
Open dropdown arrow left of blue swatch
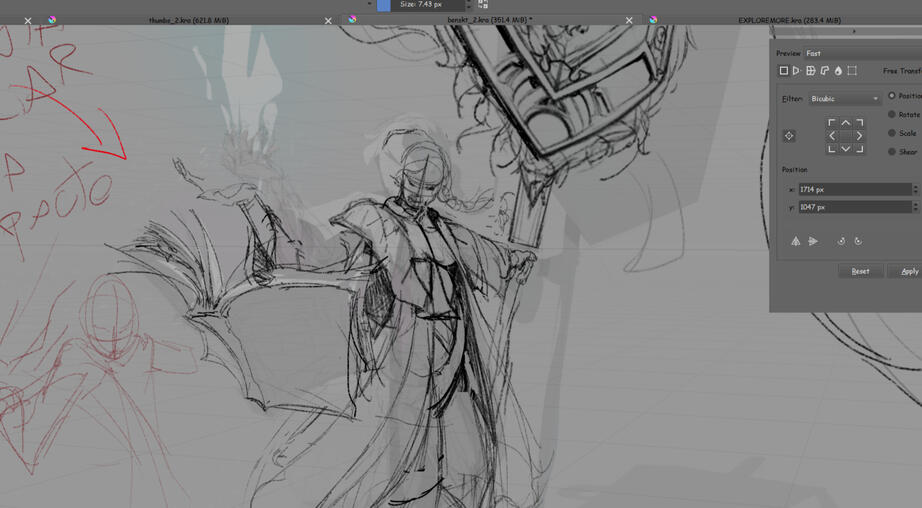click(x=369, y=4)
